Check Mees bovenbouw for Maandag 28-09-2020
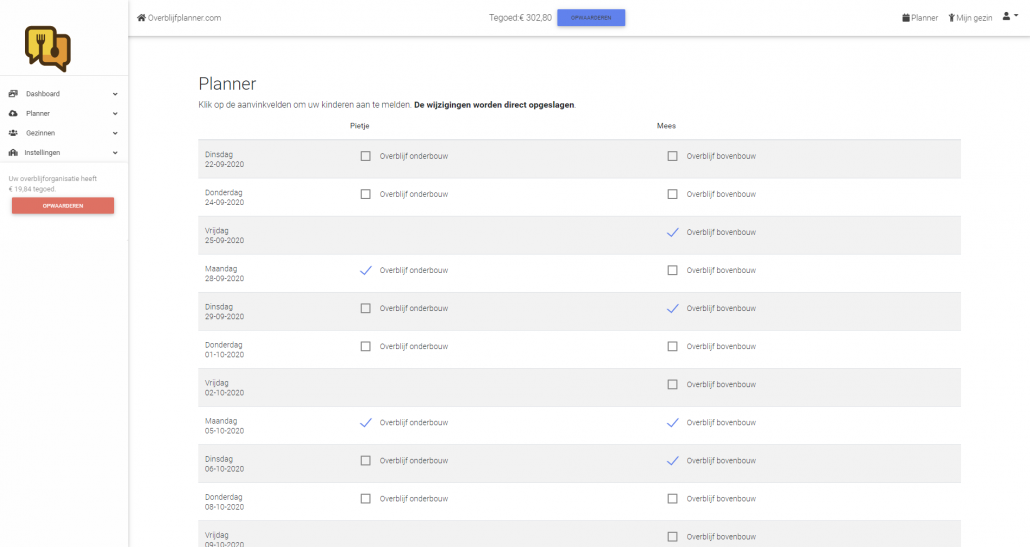Image resolution: width=1030 pixels, height=547 pixels. [x=672, y=271]
